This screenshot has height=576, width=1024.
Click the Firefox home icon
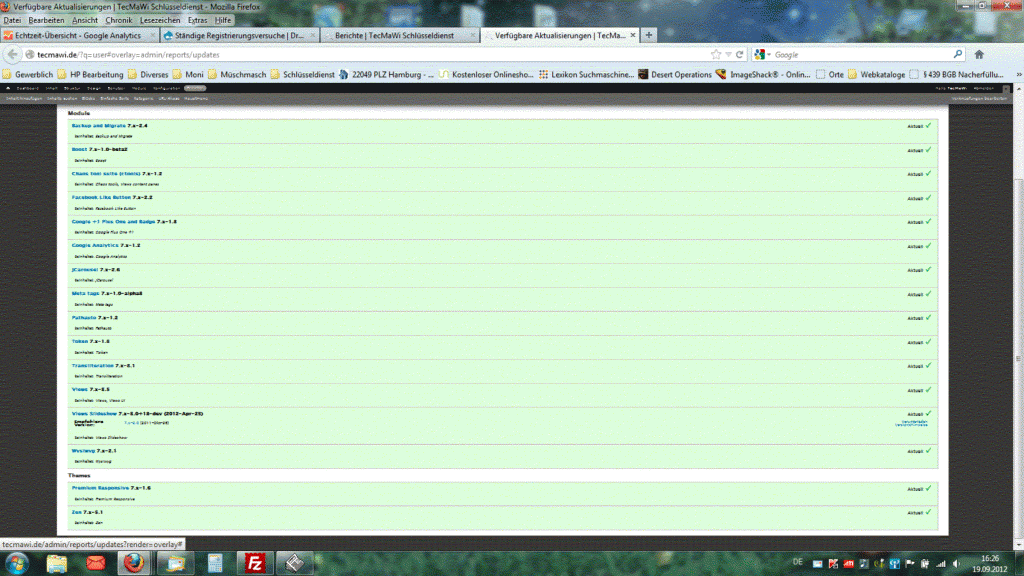click(x=978, y=54)
